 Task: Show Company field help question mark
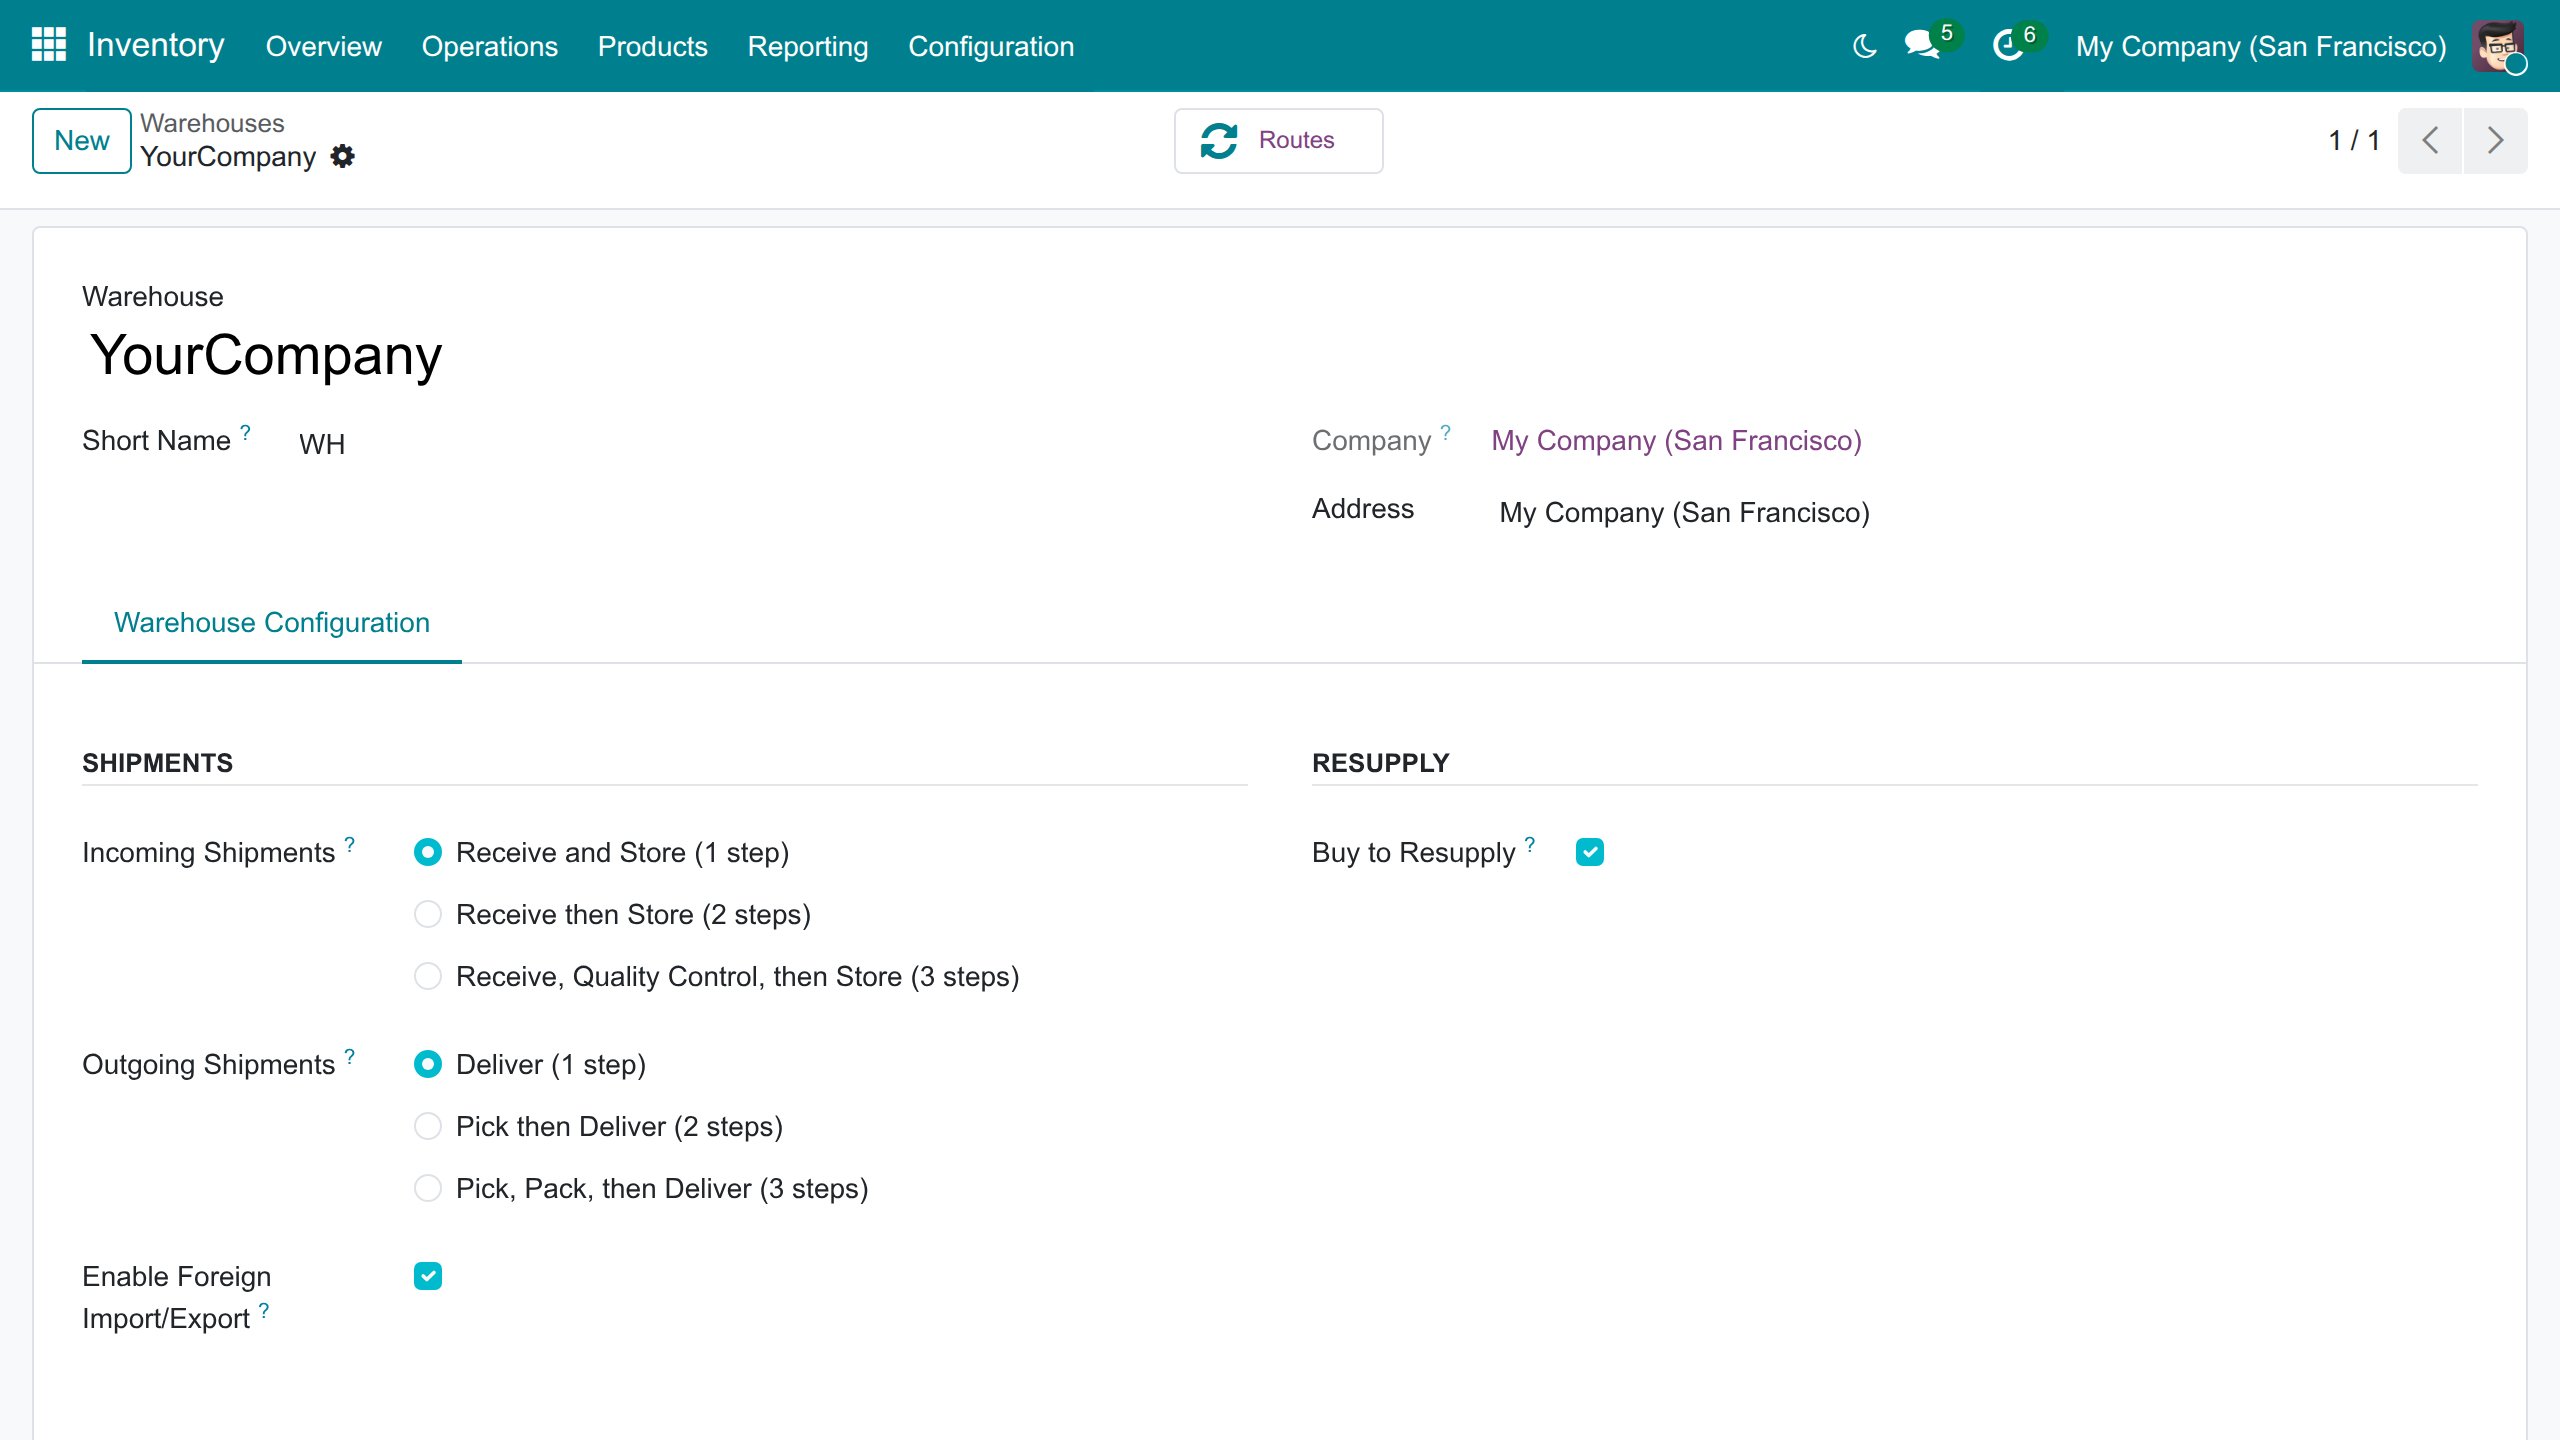click(x=1445, y=431)
